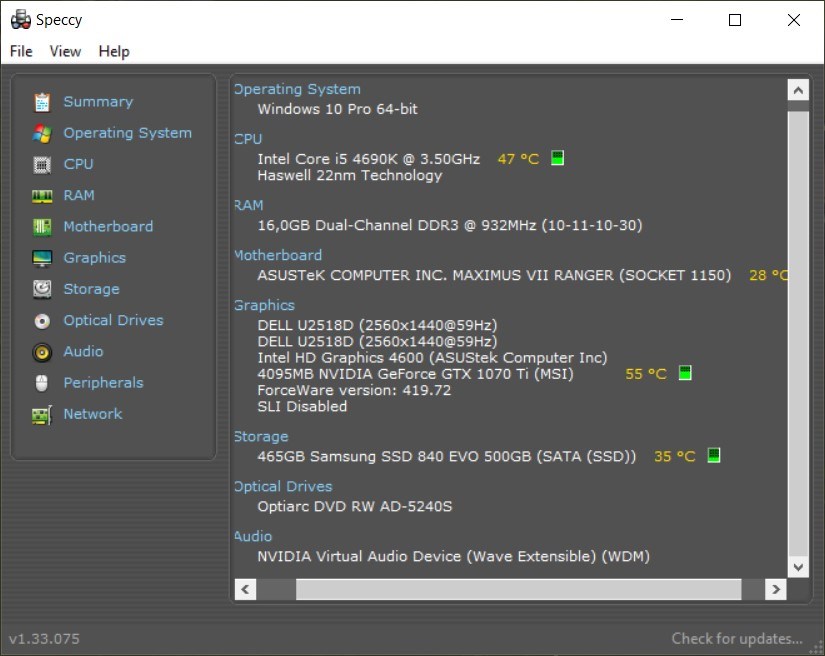Click the Graphics heading in summary pane
The height and width of the screenshot is (656, 825).
pyautogui.click(x=265, y=305)
